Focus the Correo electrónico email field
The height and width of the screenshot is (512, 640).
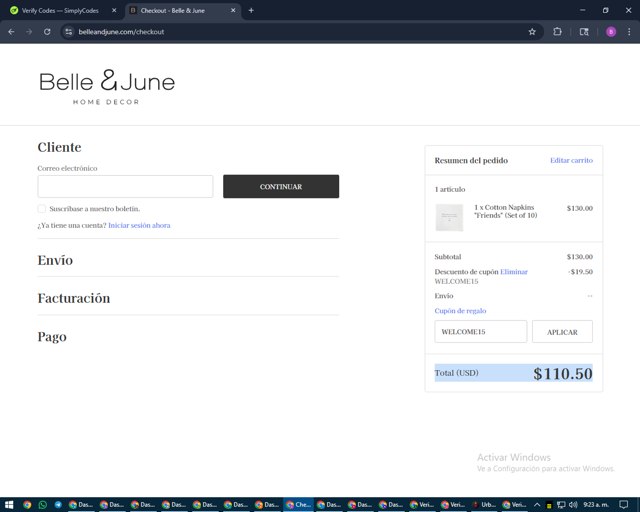click(x=125, y=187)
